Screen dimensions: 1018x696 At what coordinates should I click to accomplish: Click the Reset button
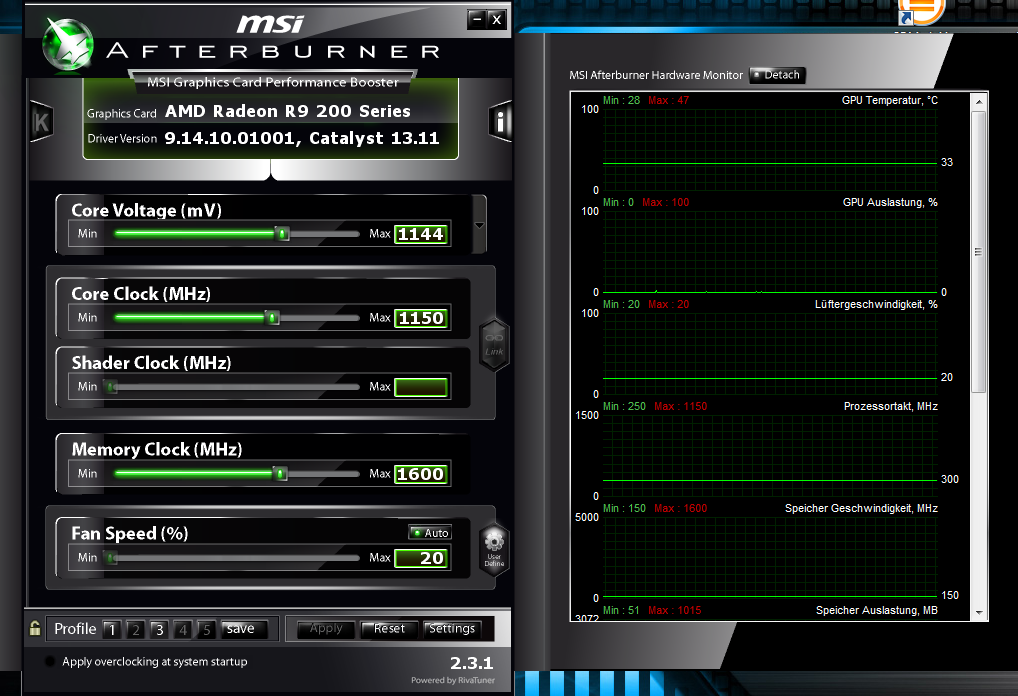pos(390,628)
